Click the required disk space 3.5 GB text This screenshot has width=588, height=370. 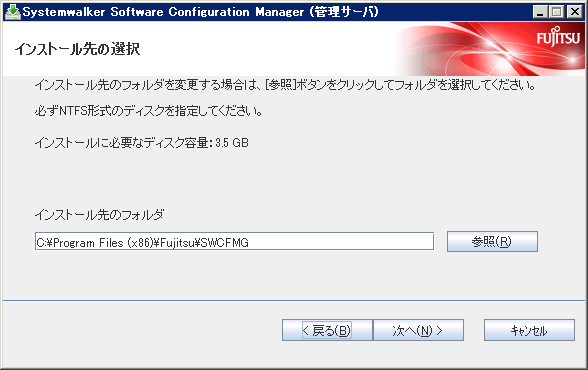coord(141,142)
